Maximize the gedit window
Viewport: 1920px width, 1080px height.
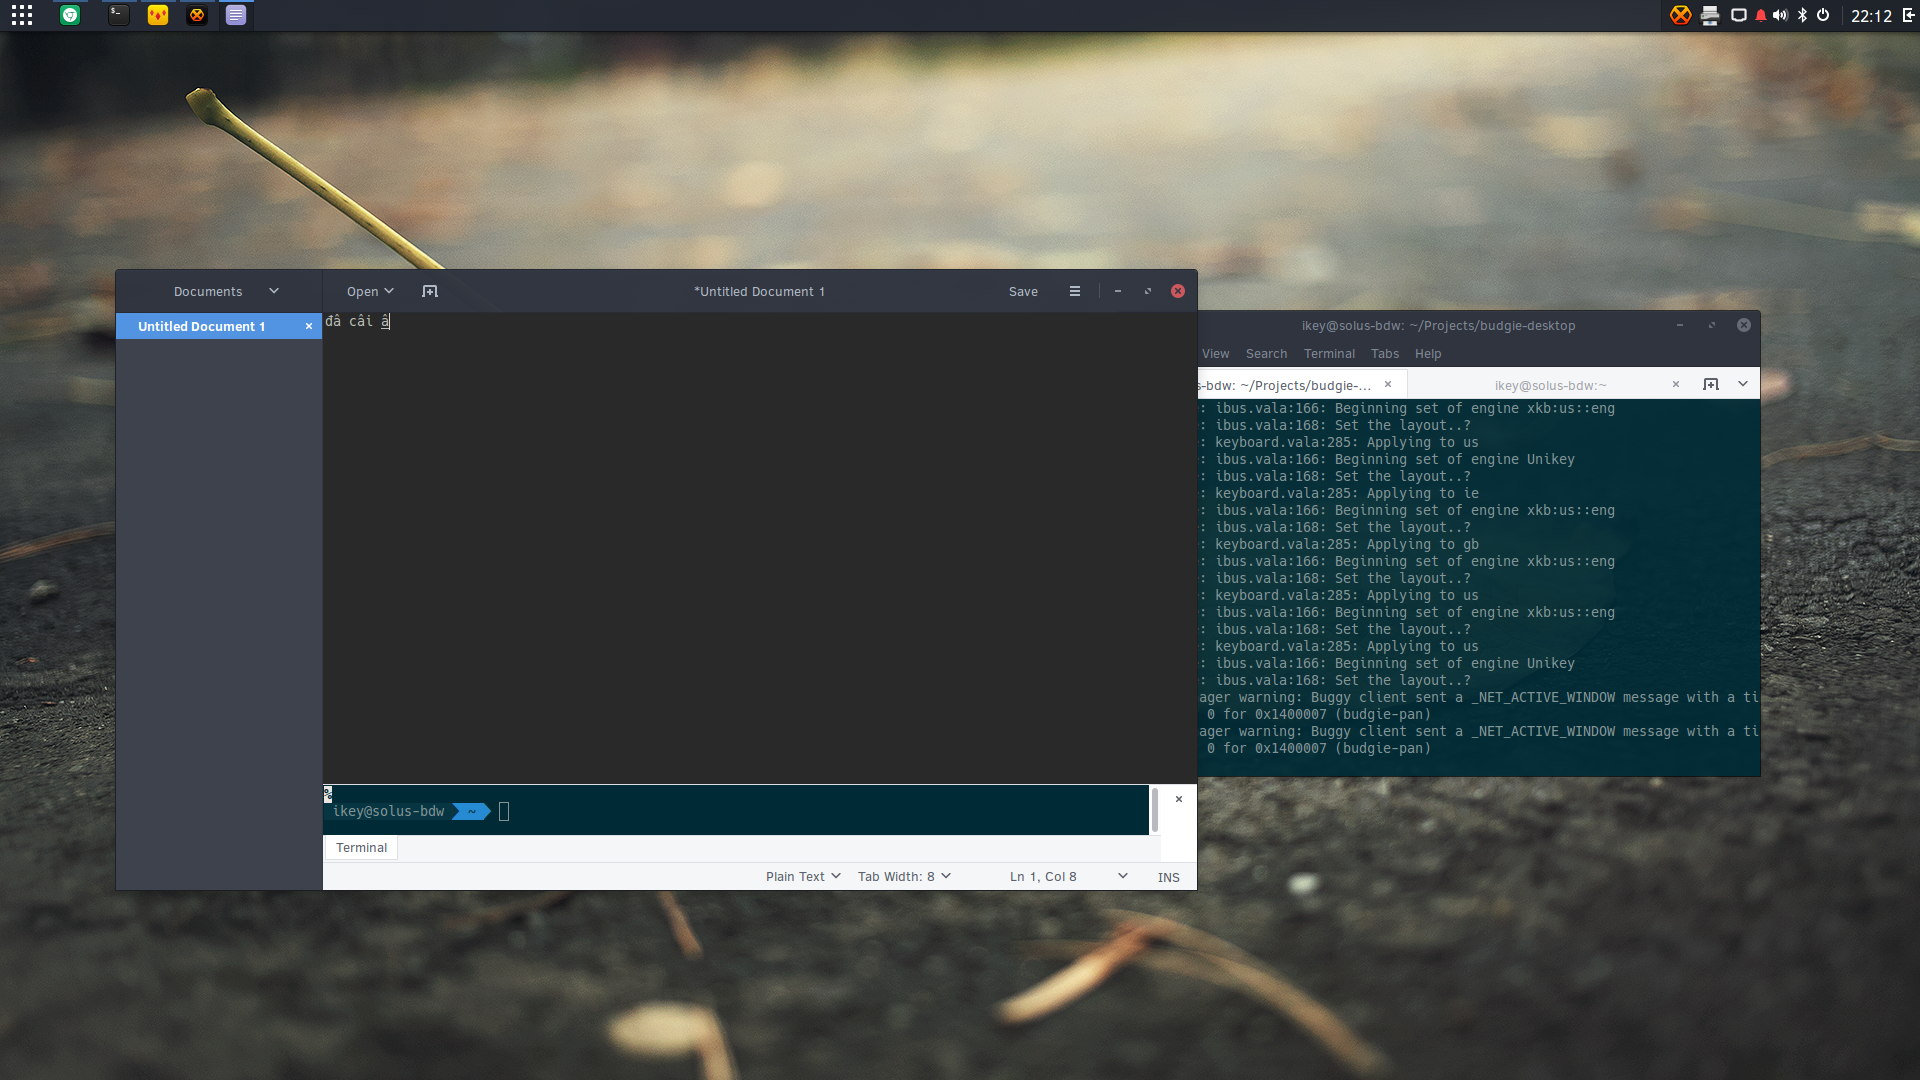click(x=1148, y=291)
